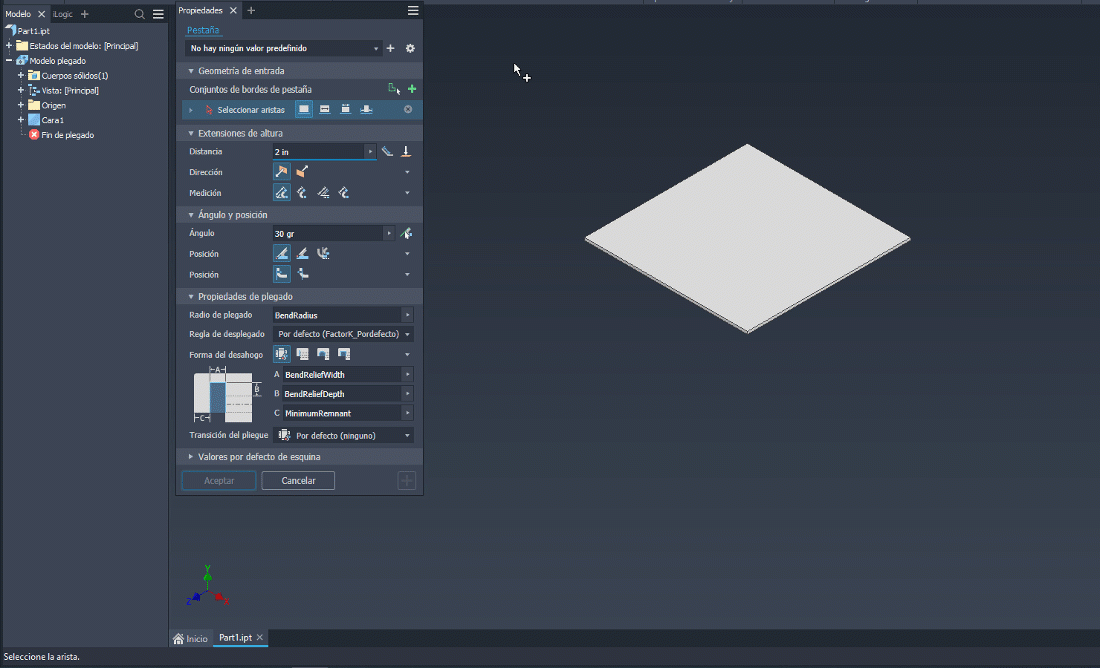Open preset settings gear icon
The height and width of the screenshot is (668, 1100).
410,48
